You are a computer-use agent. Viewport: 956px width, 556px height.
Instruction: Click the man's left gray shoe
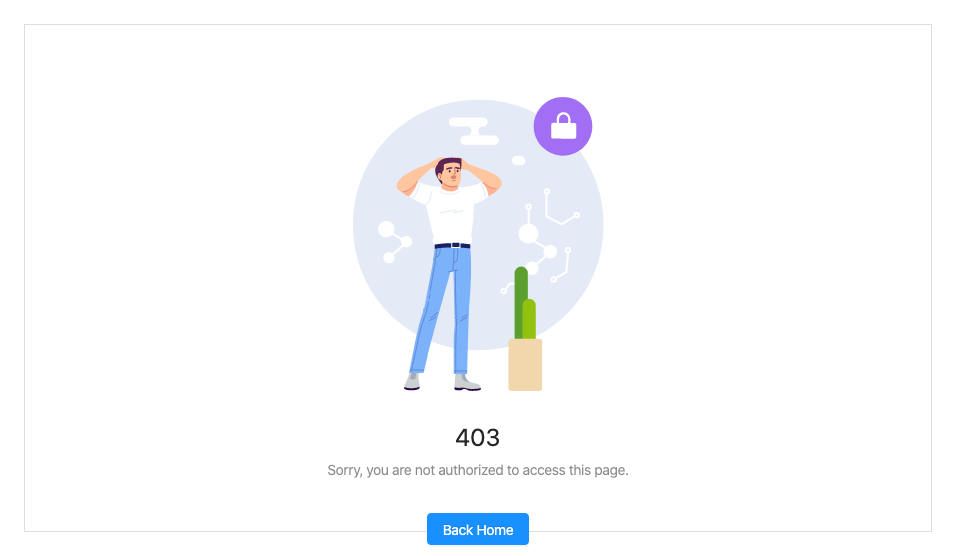(x=412, y=382)
